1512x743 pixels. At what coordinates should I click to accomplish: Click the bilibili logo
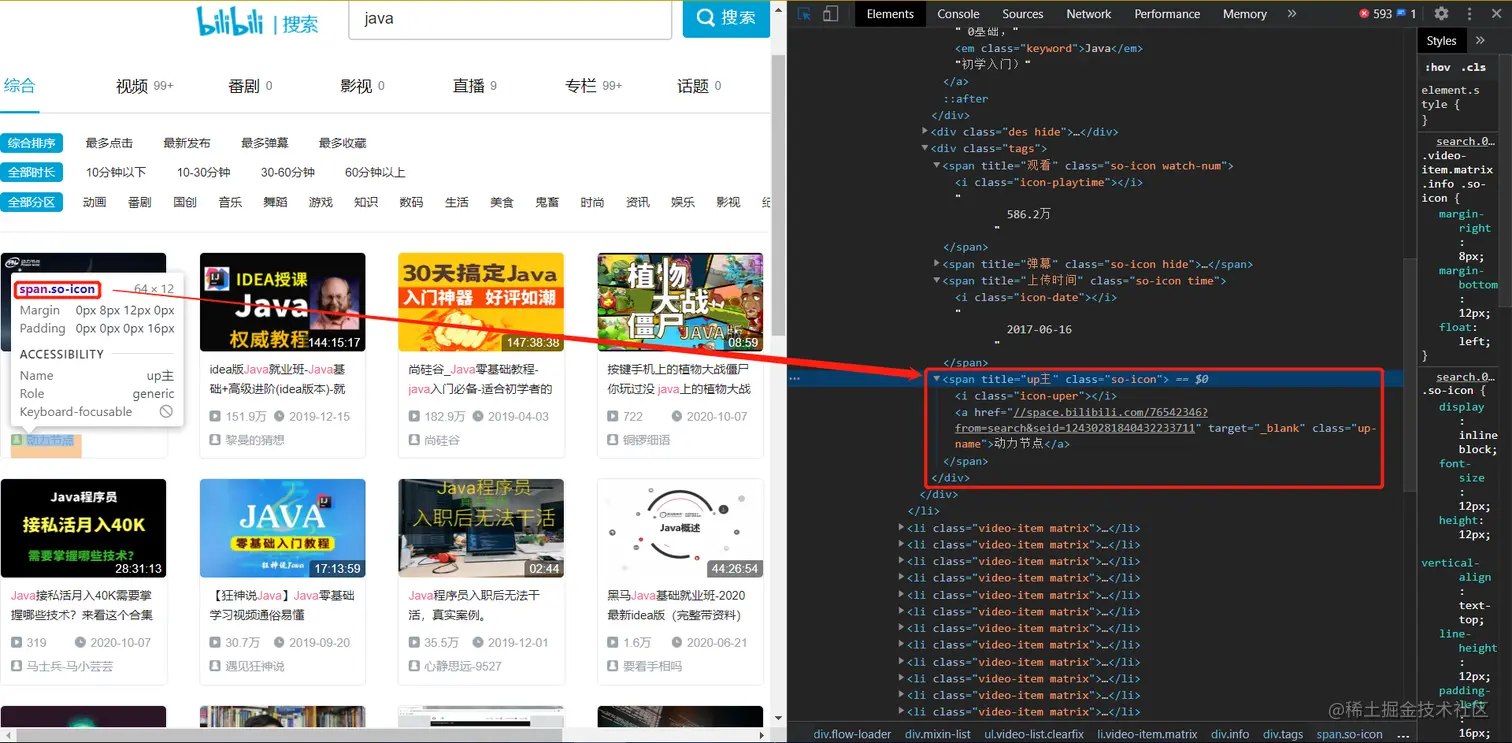tap(231, 20)
